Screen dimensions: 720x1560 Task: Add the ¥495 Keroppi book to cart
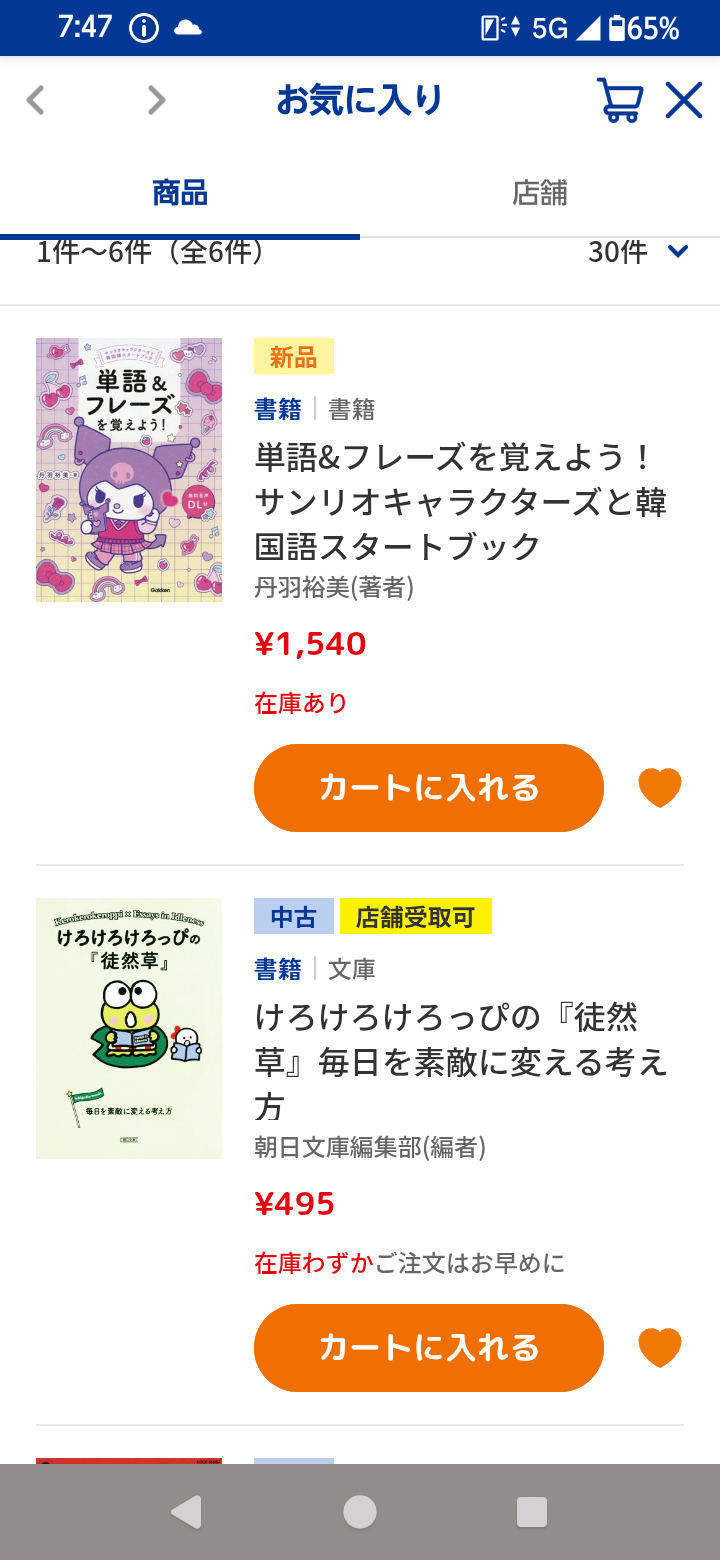click(429, 1348)
